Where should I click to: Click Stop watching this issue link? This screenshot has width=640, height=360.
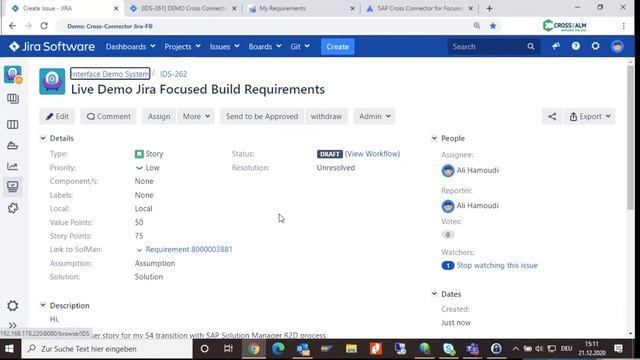point(497,265)
